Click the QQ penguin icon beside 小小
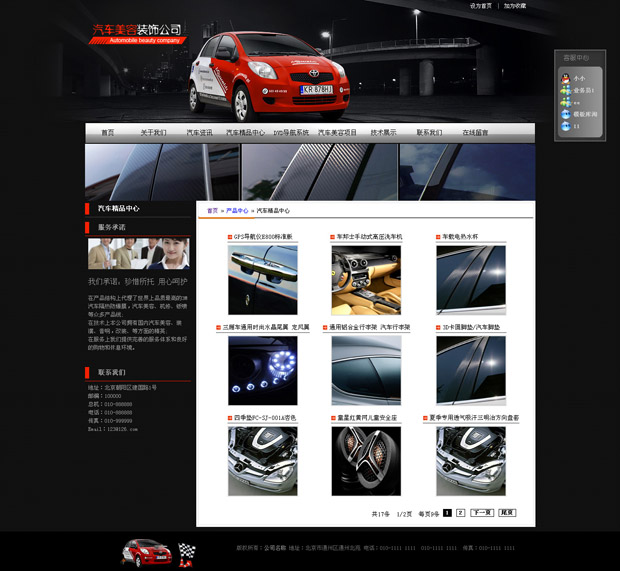The width and height of the screenshot is (620, 571). point(566,78)
